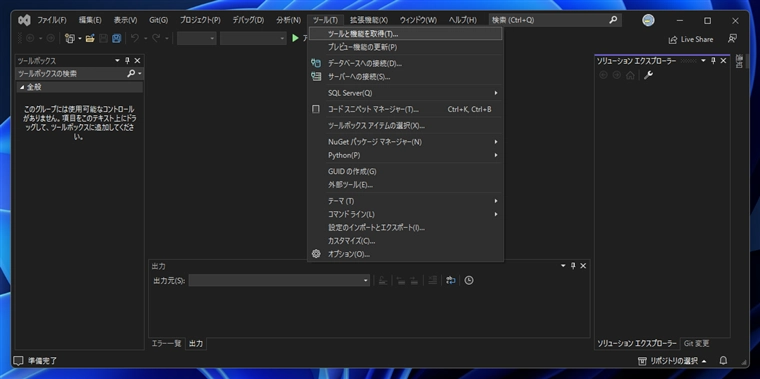Click the ツールボックスの検索 input field
760x379 pixels.
(x=71, y=74)
